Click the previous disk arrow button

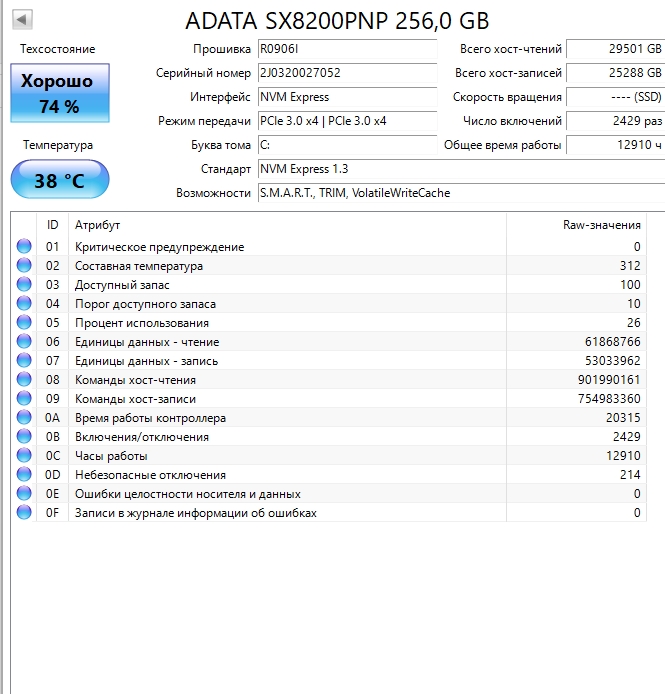click(22, 19)
